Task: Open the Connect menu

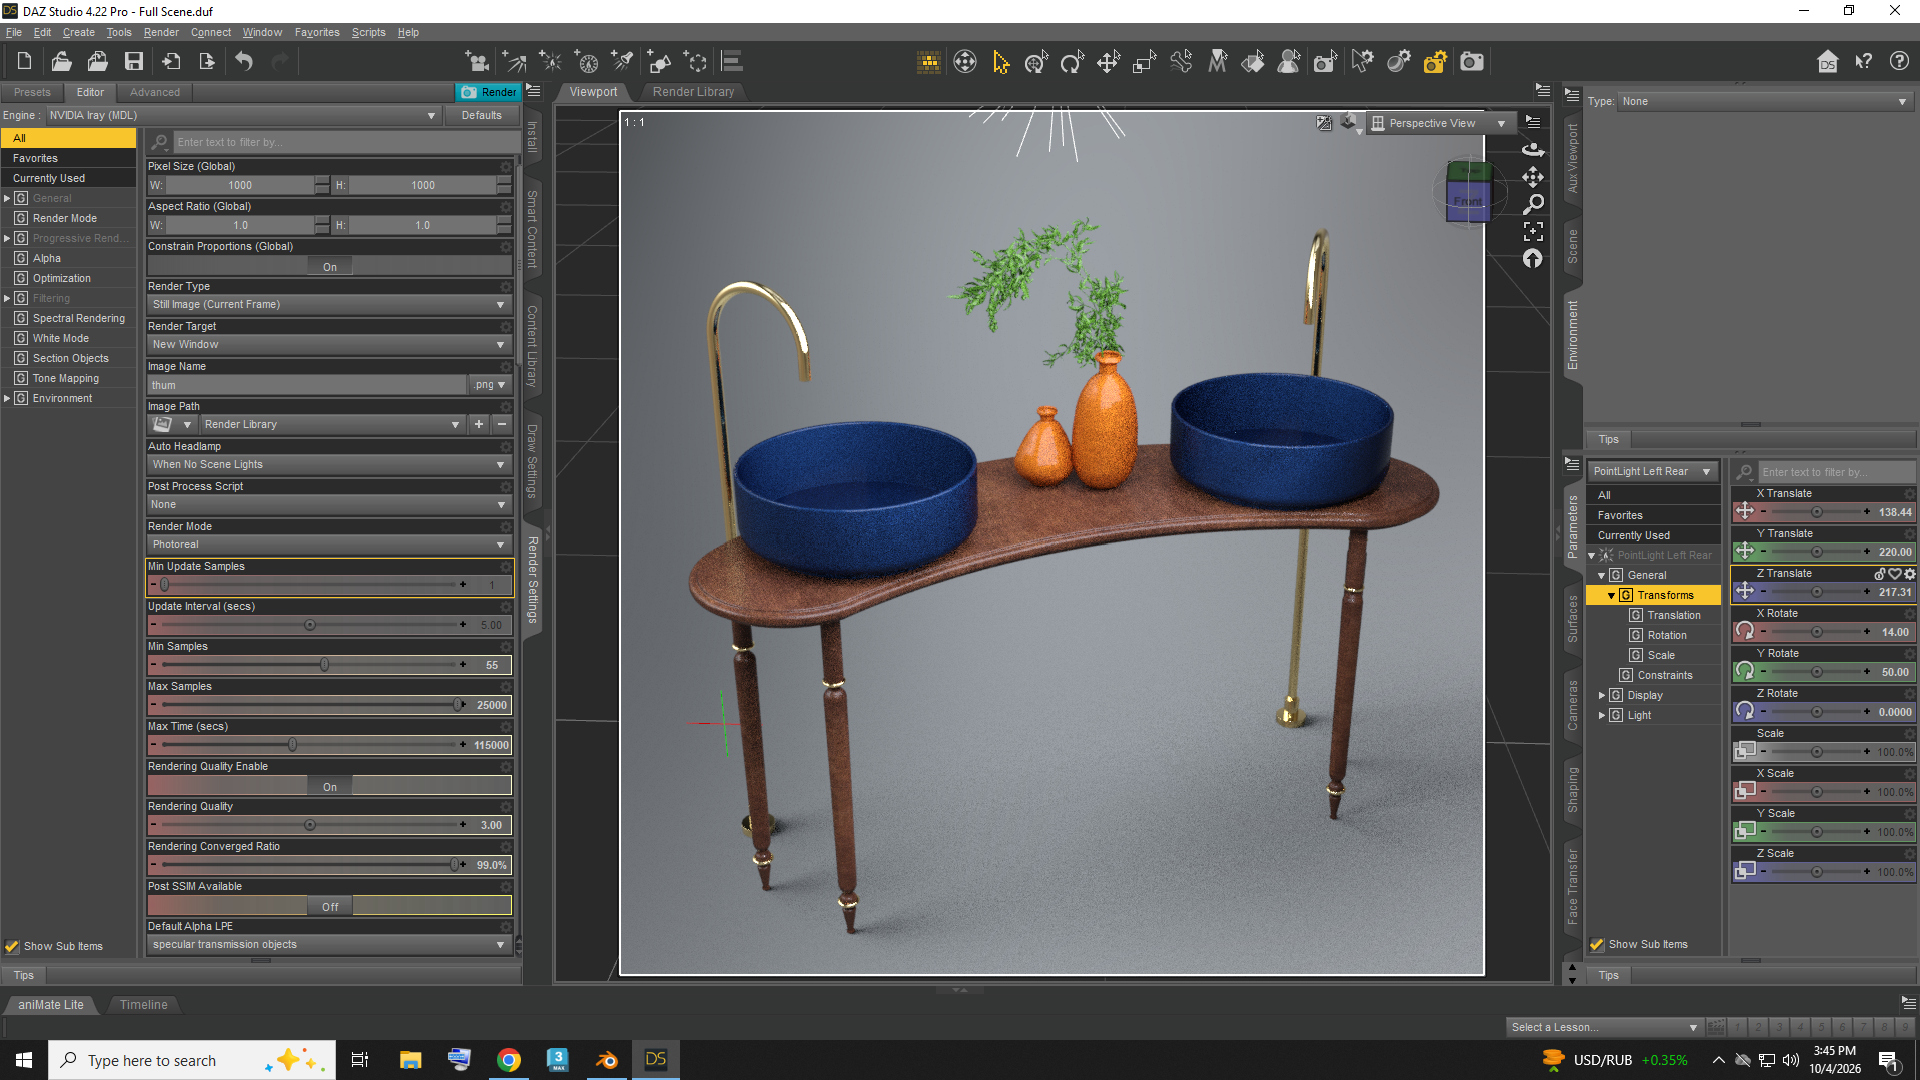Action: point(210,32)
